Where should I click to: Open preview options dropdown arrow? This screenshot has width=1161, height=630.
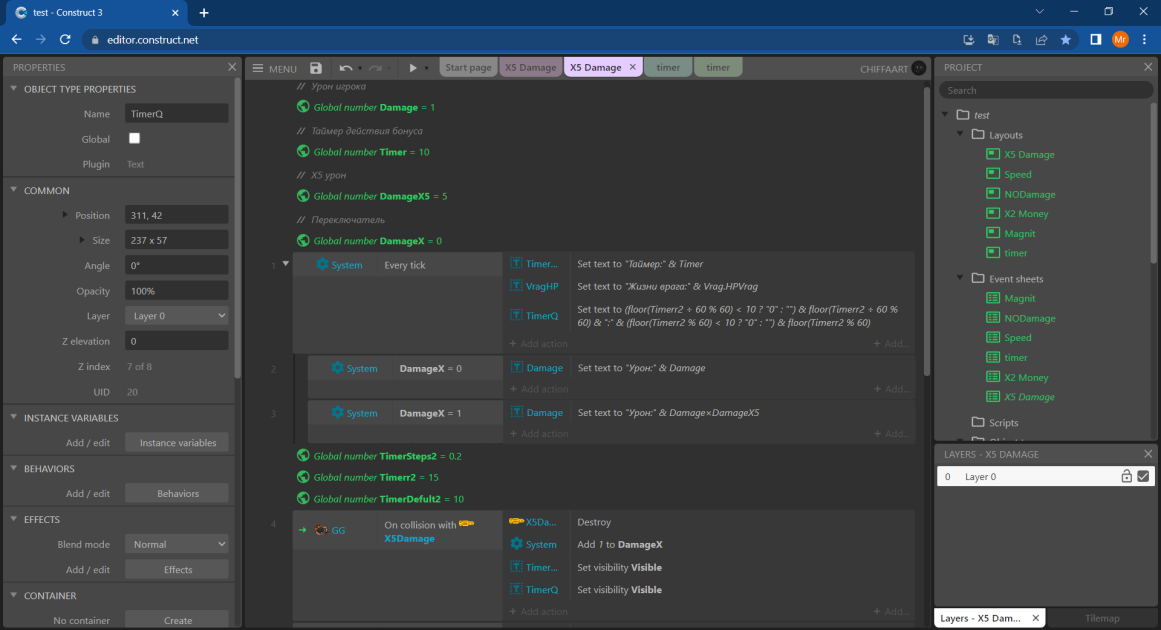click(426, 69)
